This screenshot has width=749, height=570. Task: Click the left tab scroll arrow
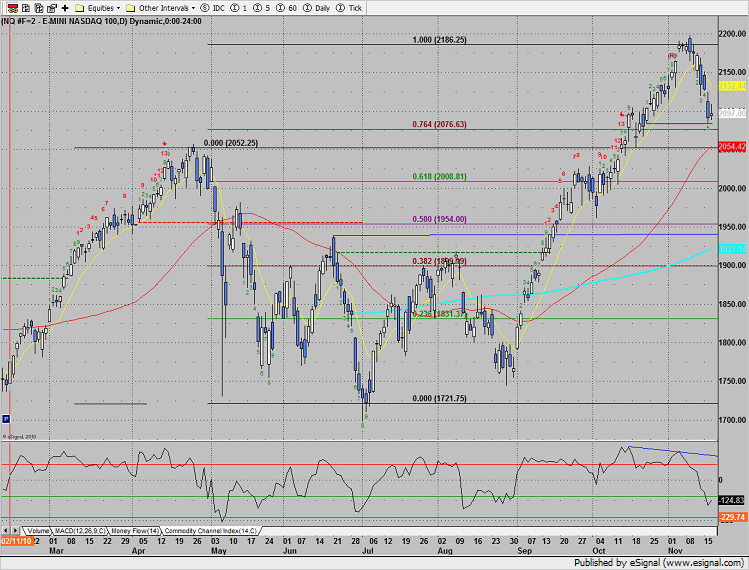click(x=6, y=530)
